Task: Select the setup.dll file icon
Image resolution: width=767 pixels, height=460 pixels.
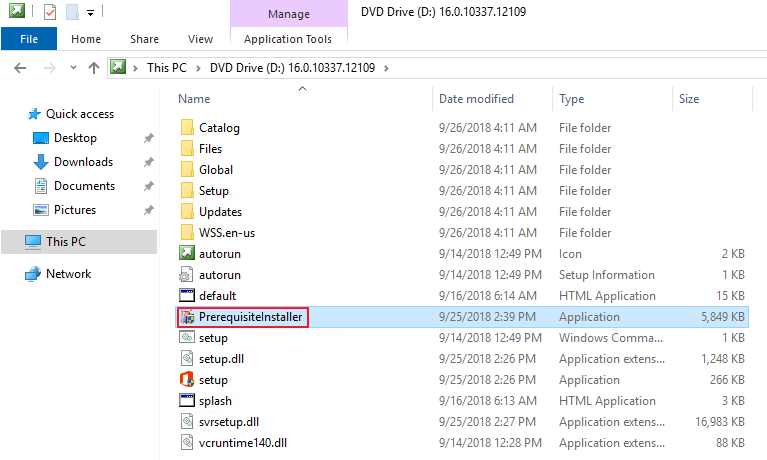Action: click(x=187, y=359)
